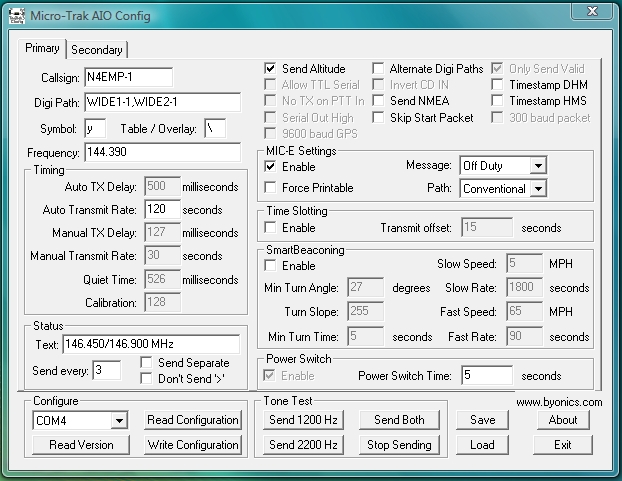The height and width of the screenshot is (481, 622).
Task: Click the Save button
Action: [482, 420]
